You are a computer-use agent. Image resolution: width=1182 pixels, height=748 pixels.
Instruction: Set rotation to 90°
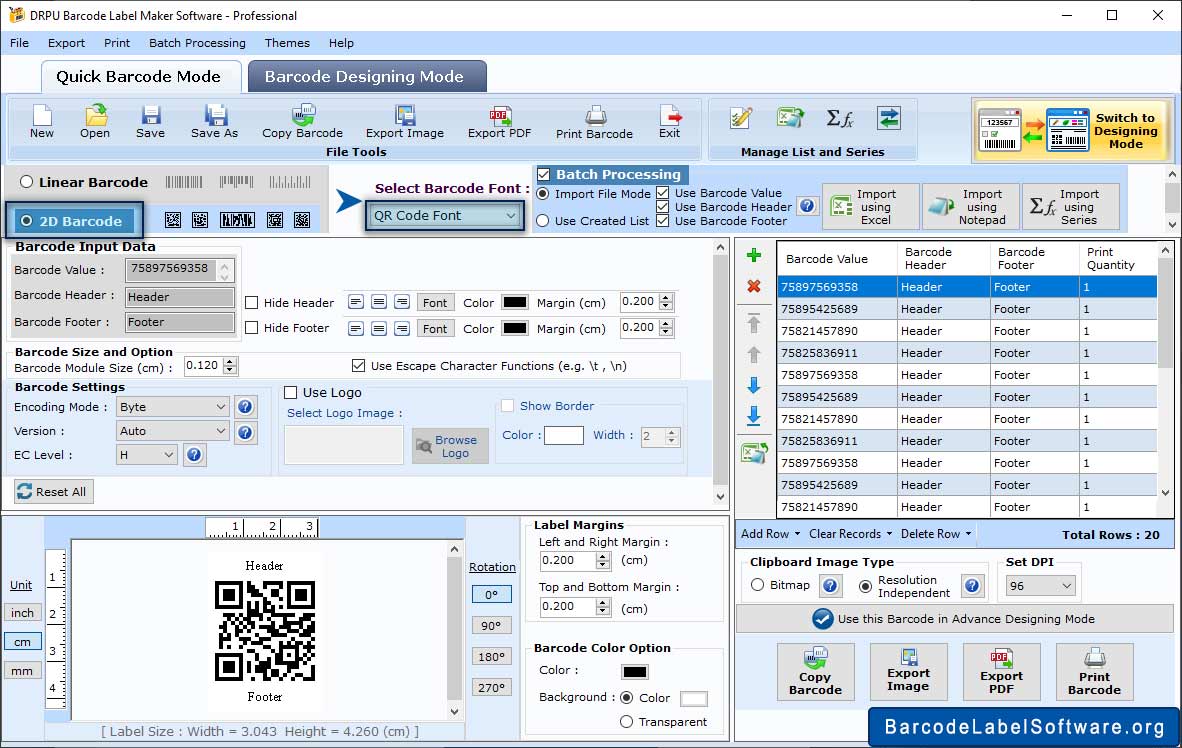point(491,626)
